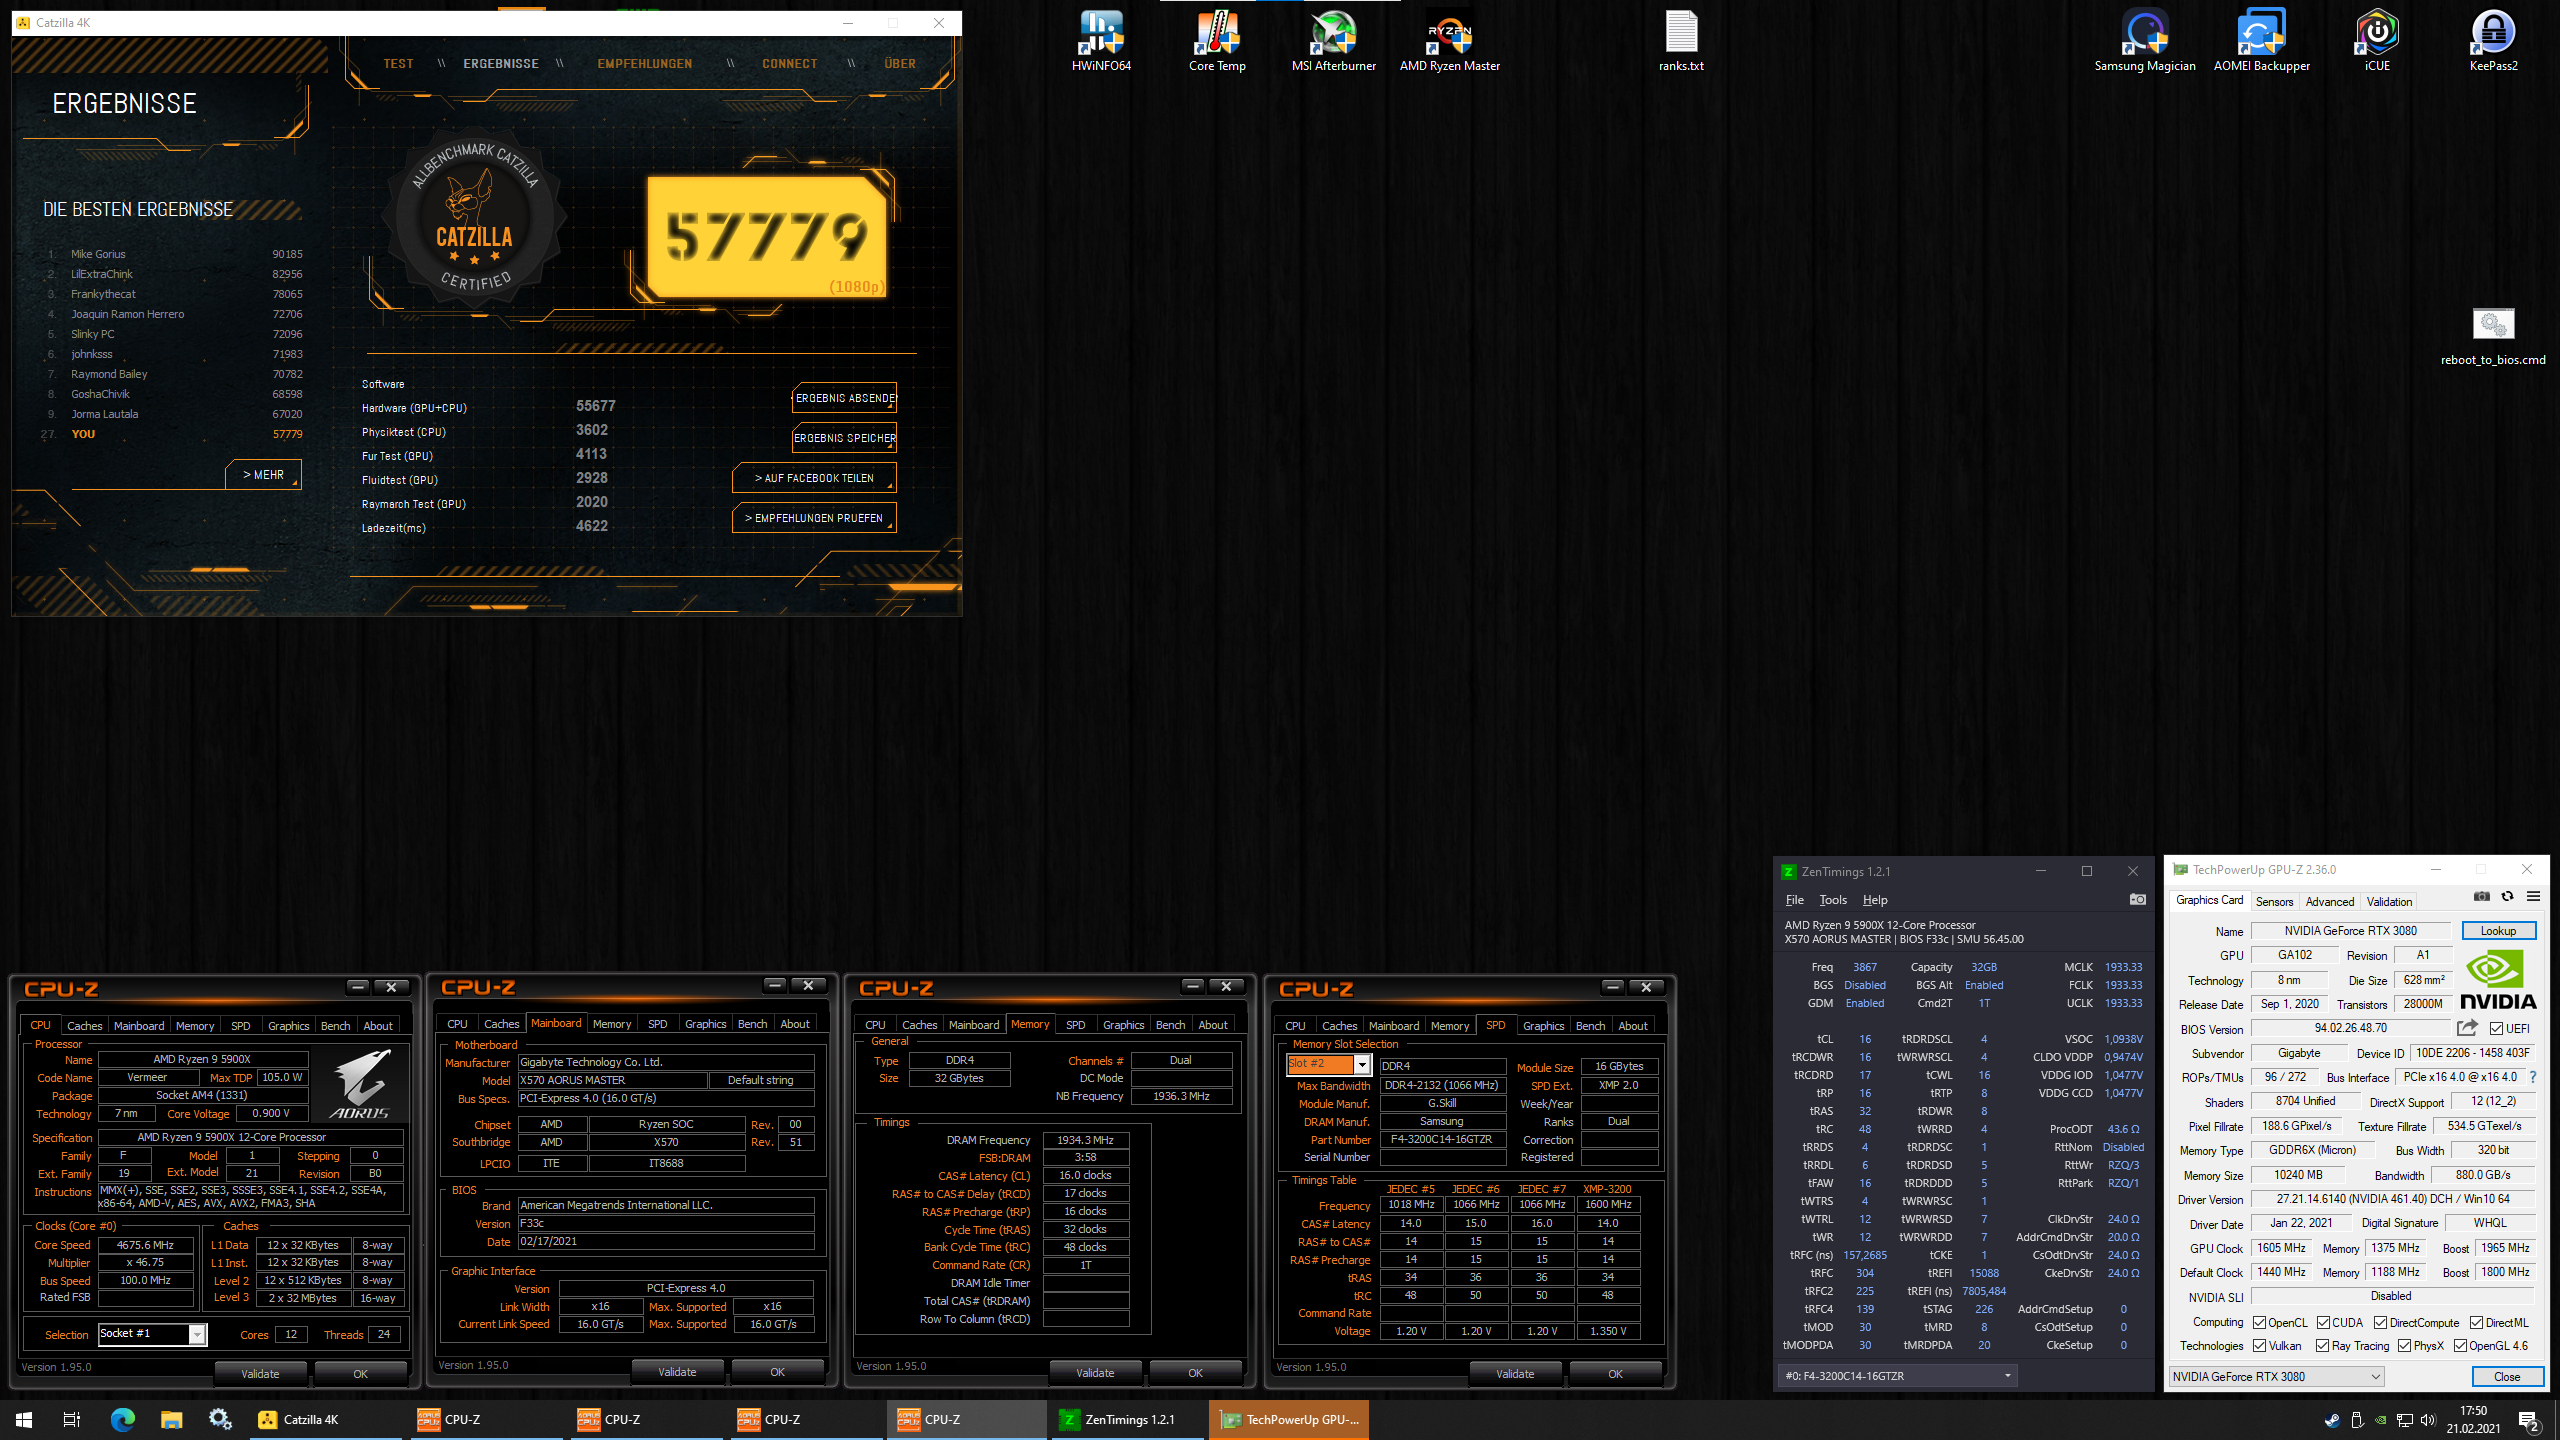Click the Lookup button in GPU-Z
Image resolution: width=2560 pixels, height=1440 pixels.
[x=2497, y=931]
